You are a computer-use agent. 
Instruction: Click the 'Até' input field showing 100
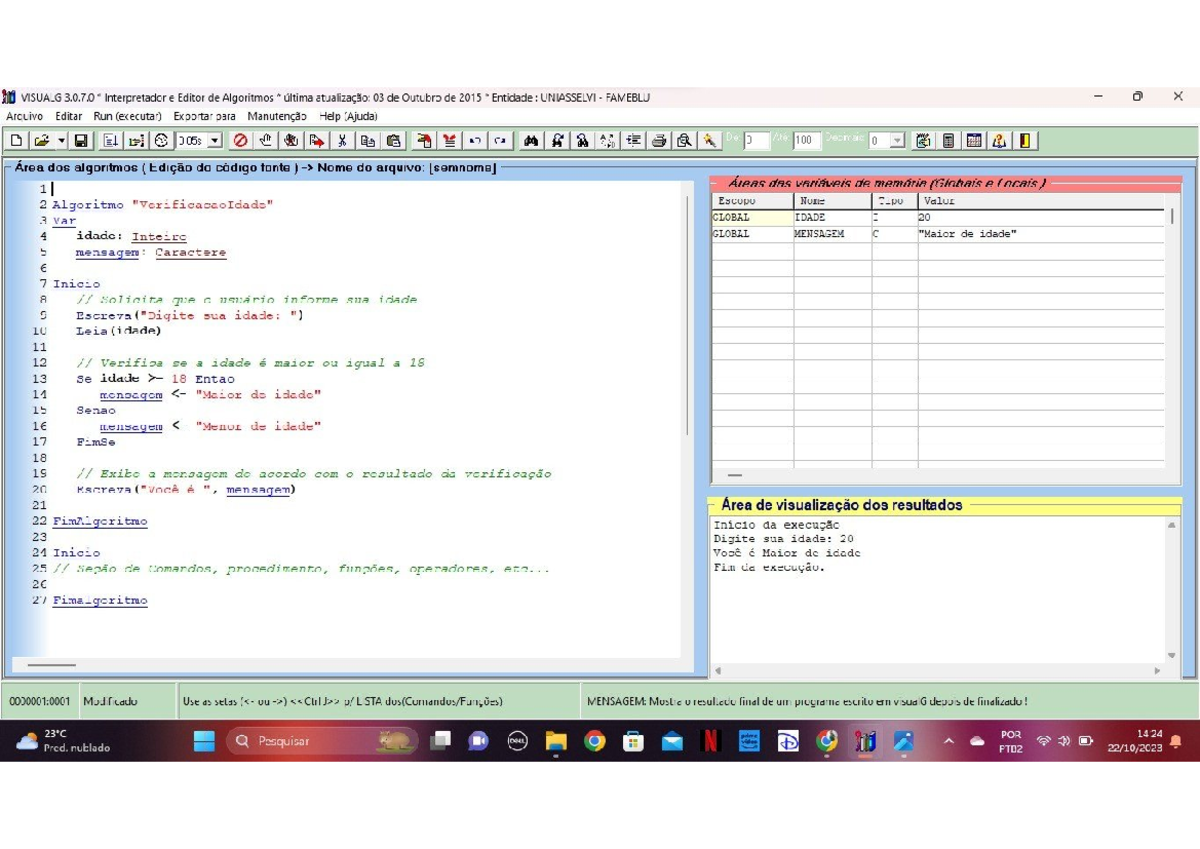[807, 141]
